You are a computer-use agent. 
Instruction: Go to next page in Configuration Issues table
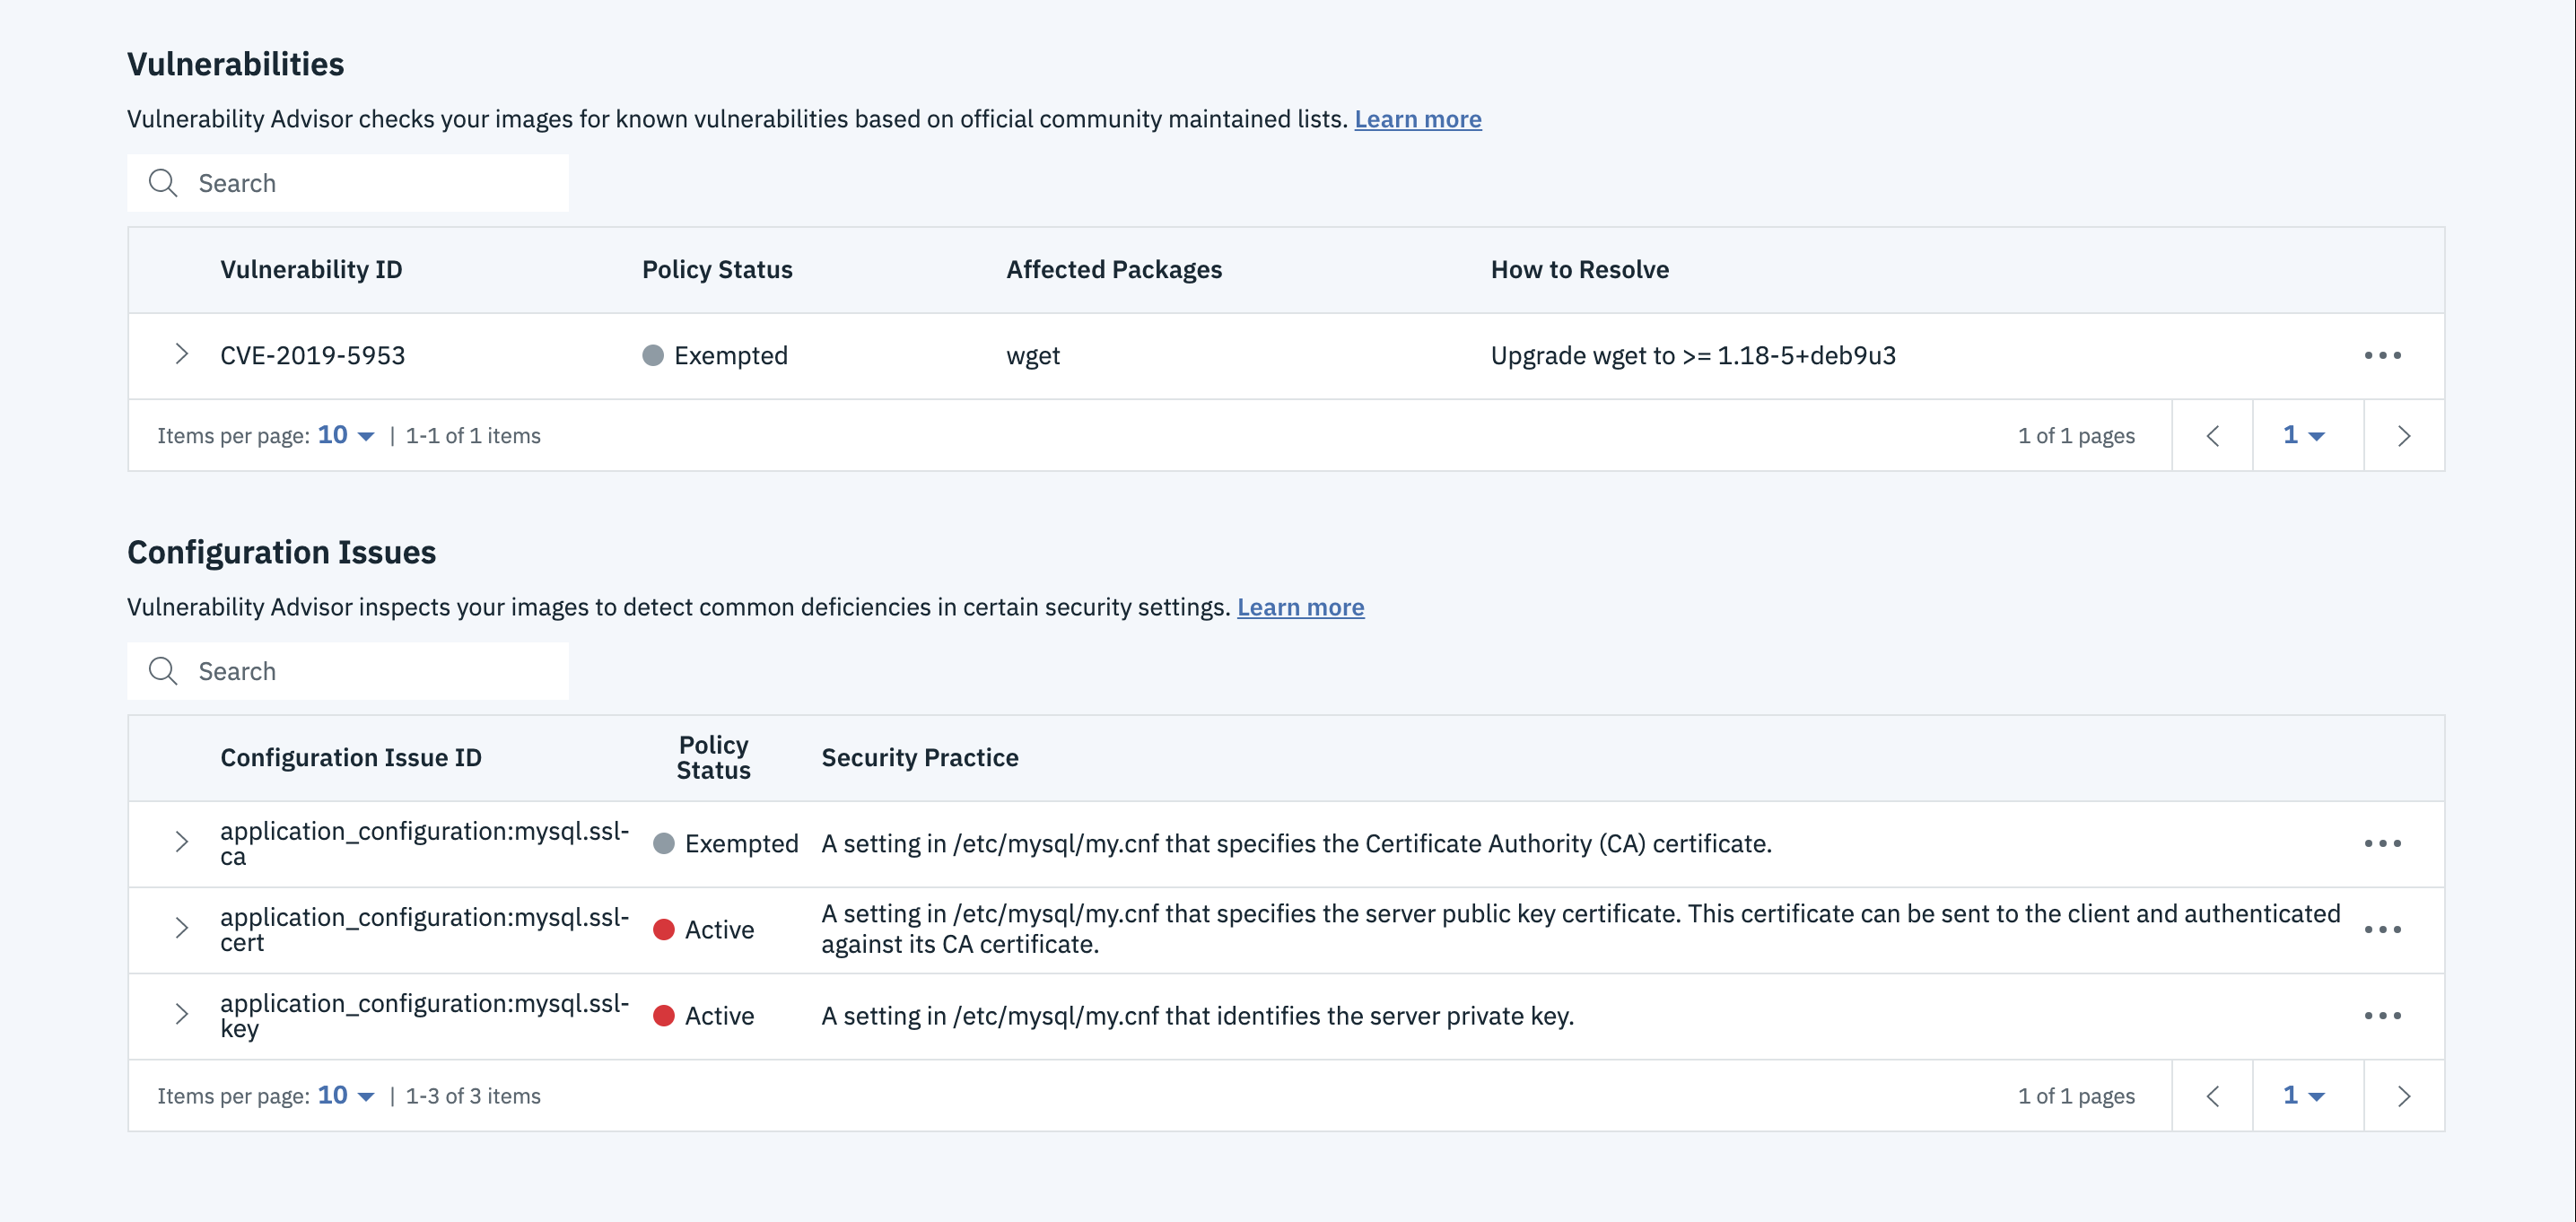click(x=2404, y=1096)
